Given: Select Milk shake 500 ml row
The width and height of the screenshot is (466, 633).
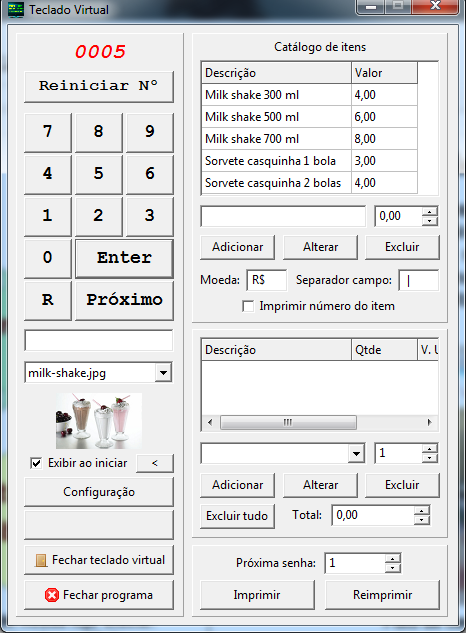Looking at the screenshot, I should coord(309,117).
